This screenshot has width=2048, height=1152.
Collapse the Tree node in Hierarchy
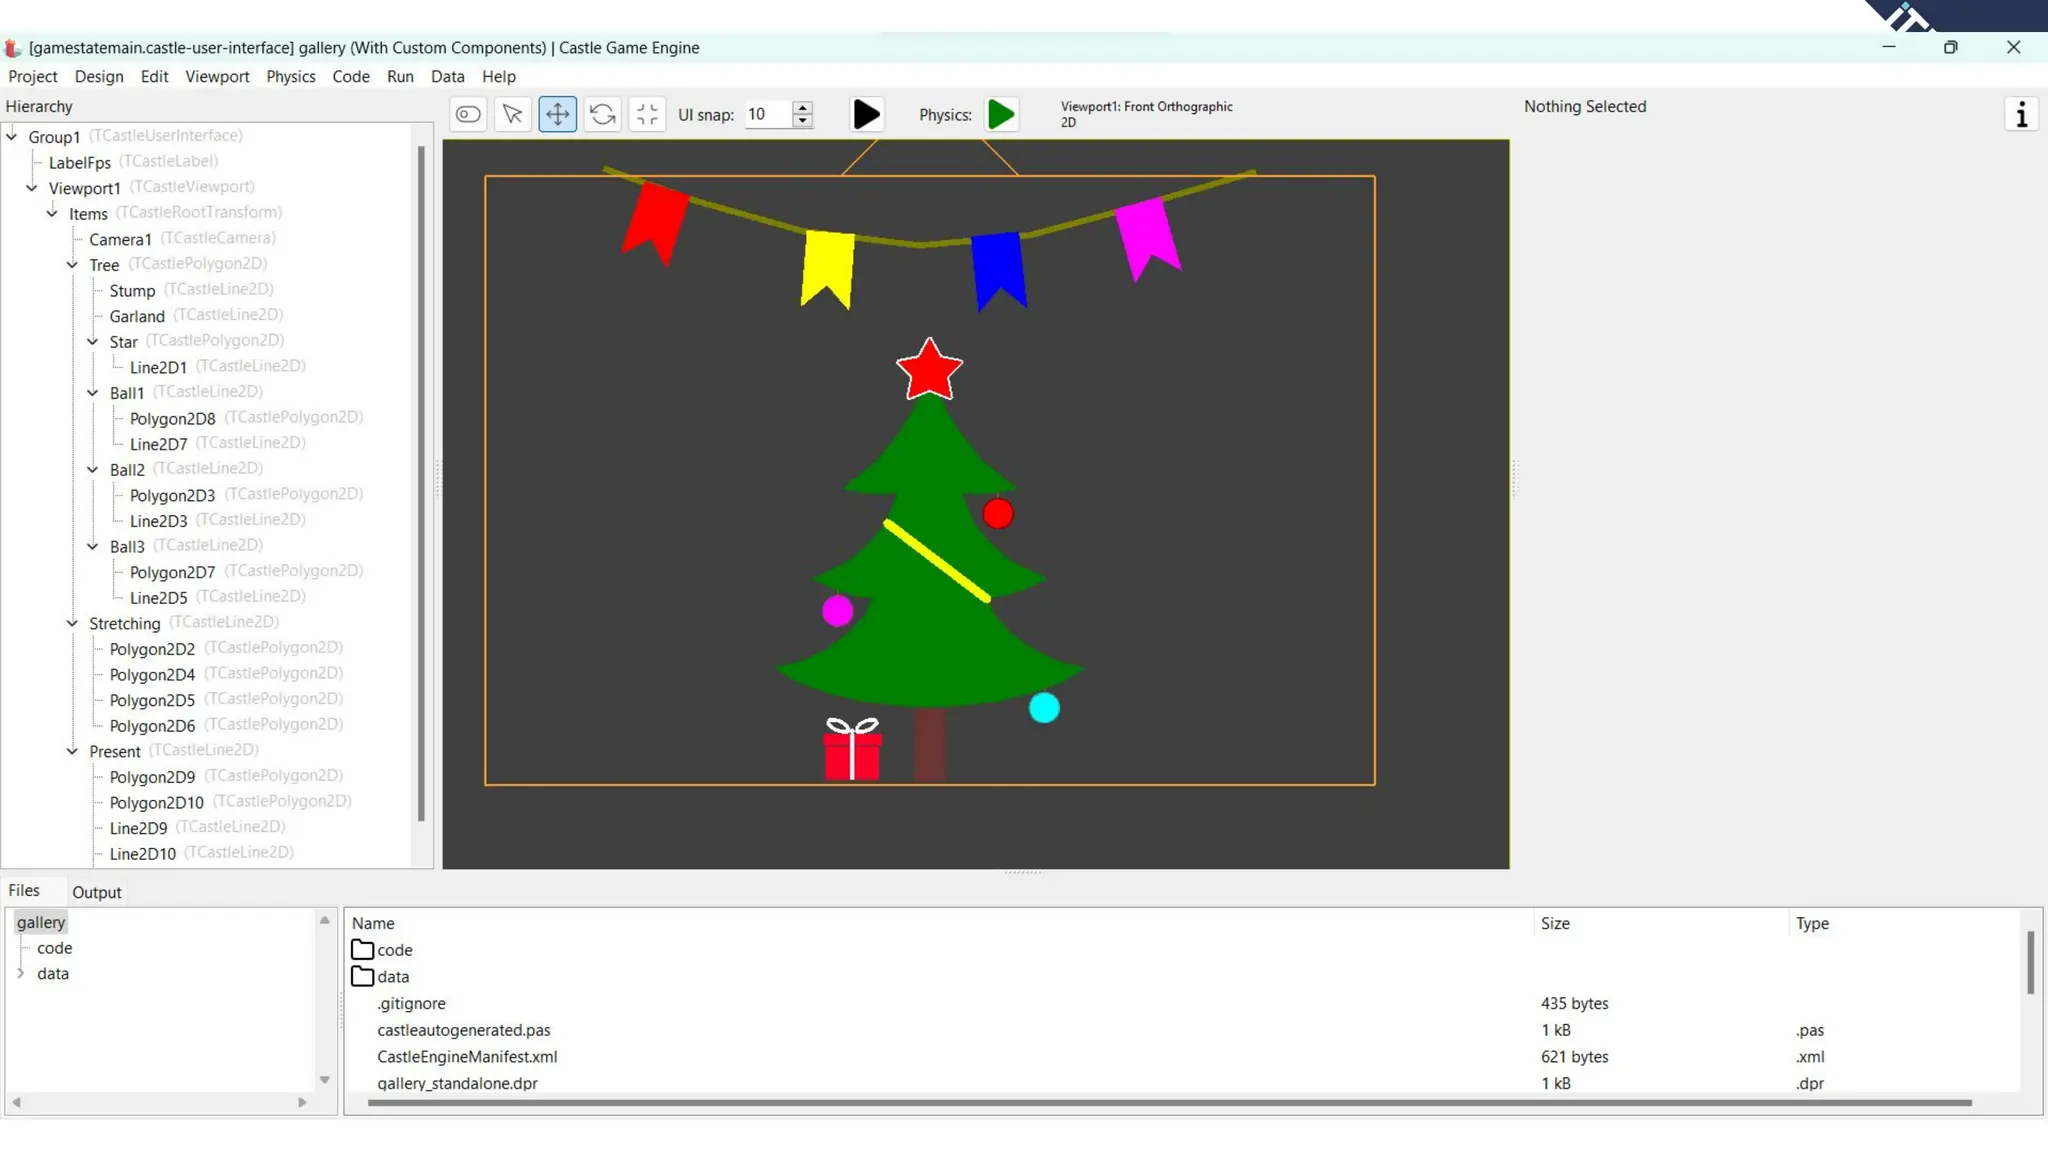72,265
